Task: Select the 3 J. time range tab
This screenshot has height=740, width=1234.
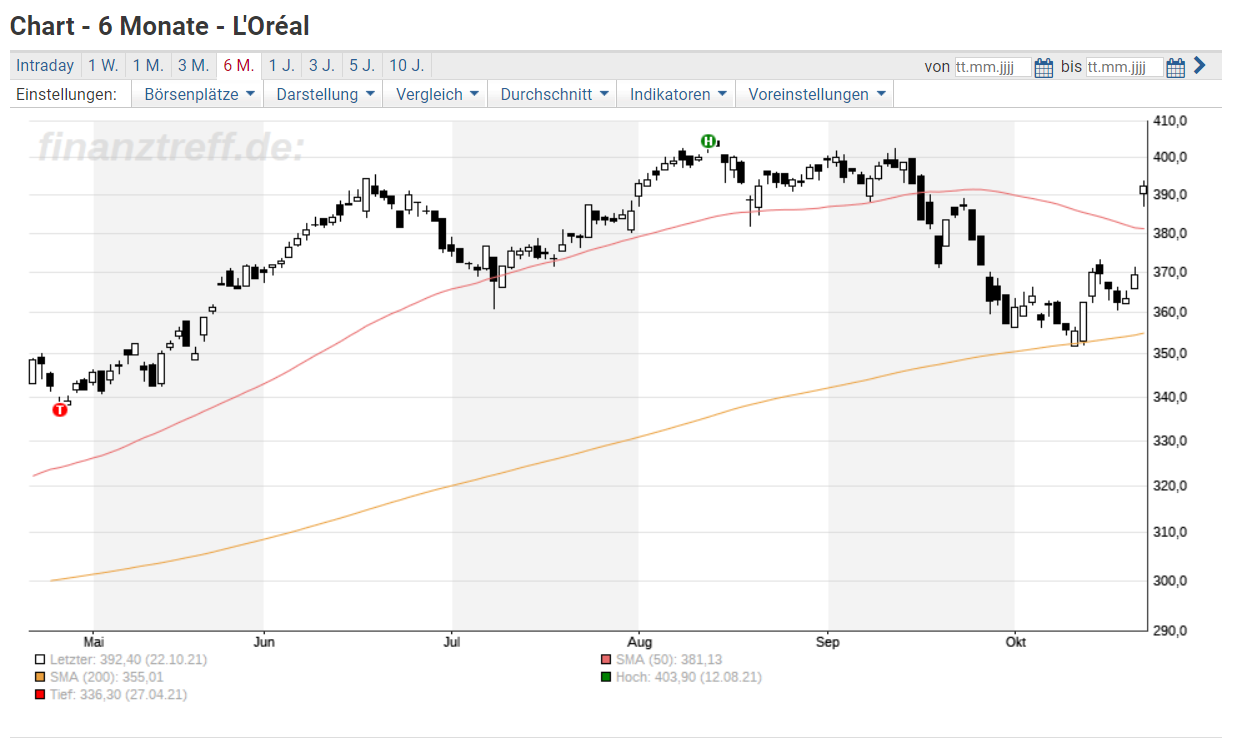Action: coord(321,66)
